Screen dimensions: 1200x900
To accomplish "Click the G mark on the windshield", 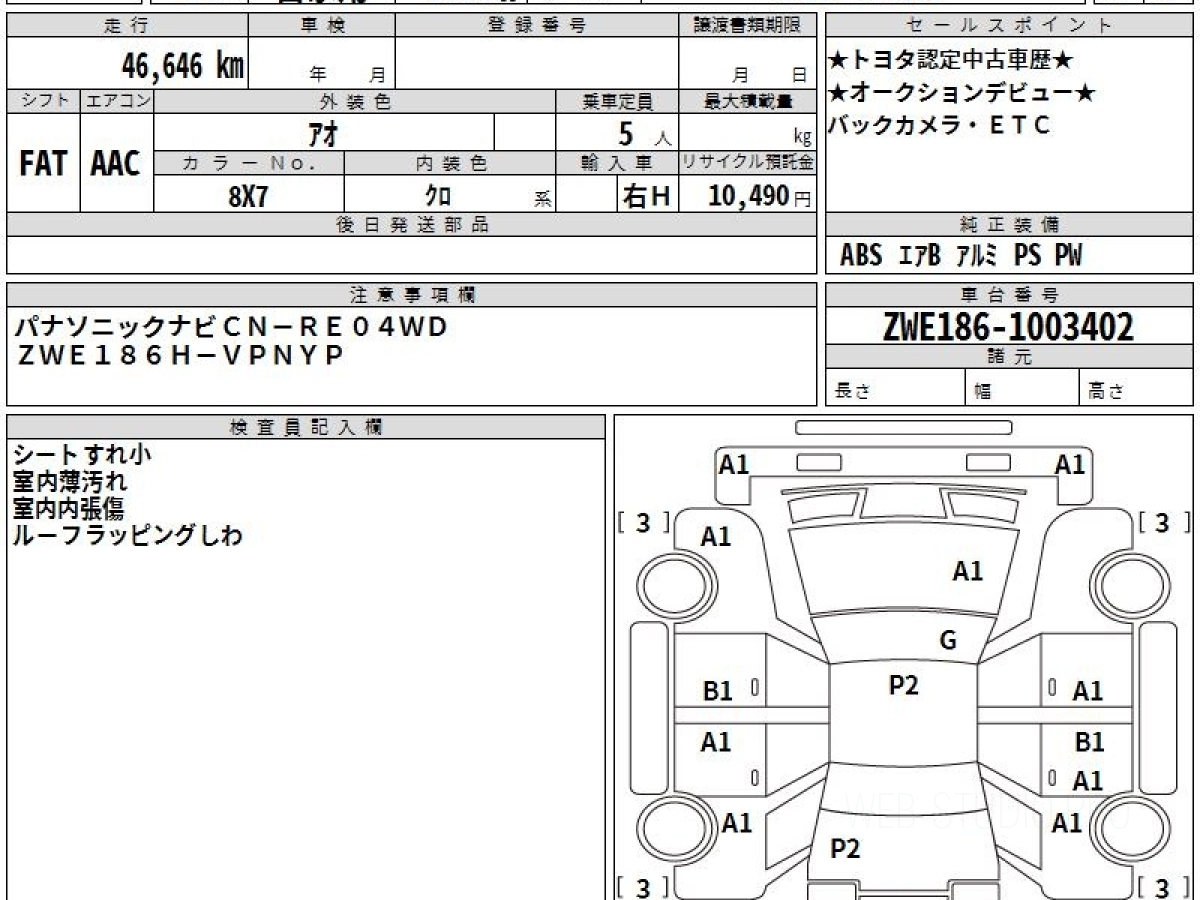I will [948, 641].
